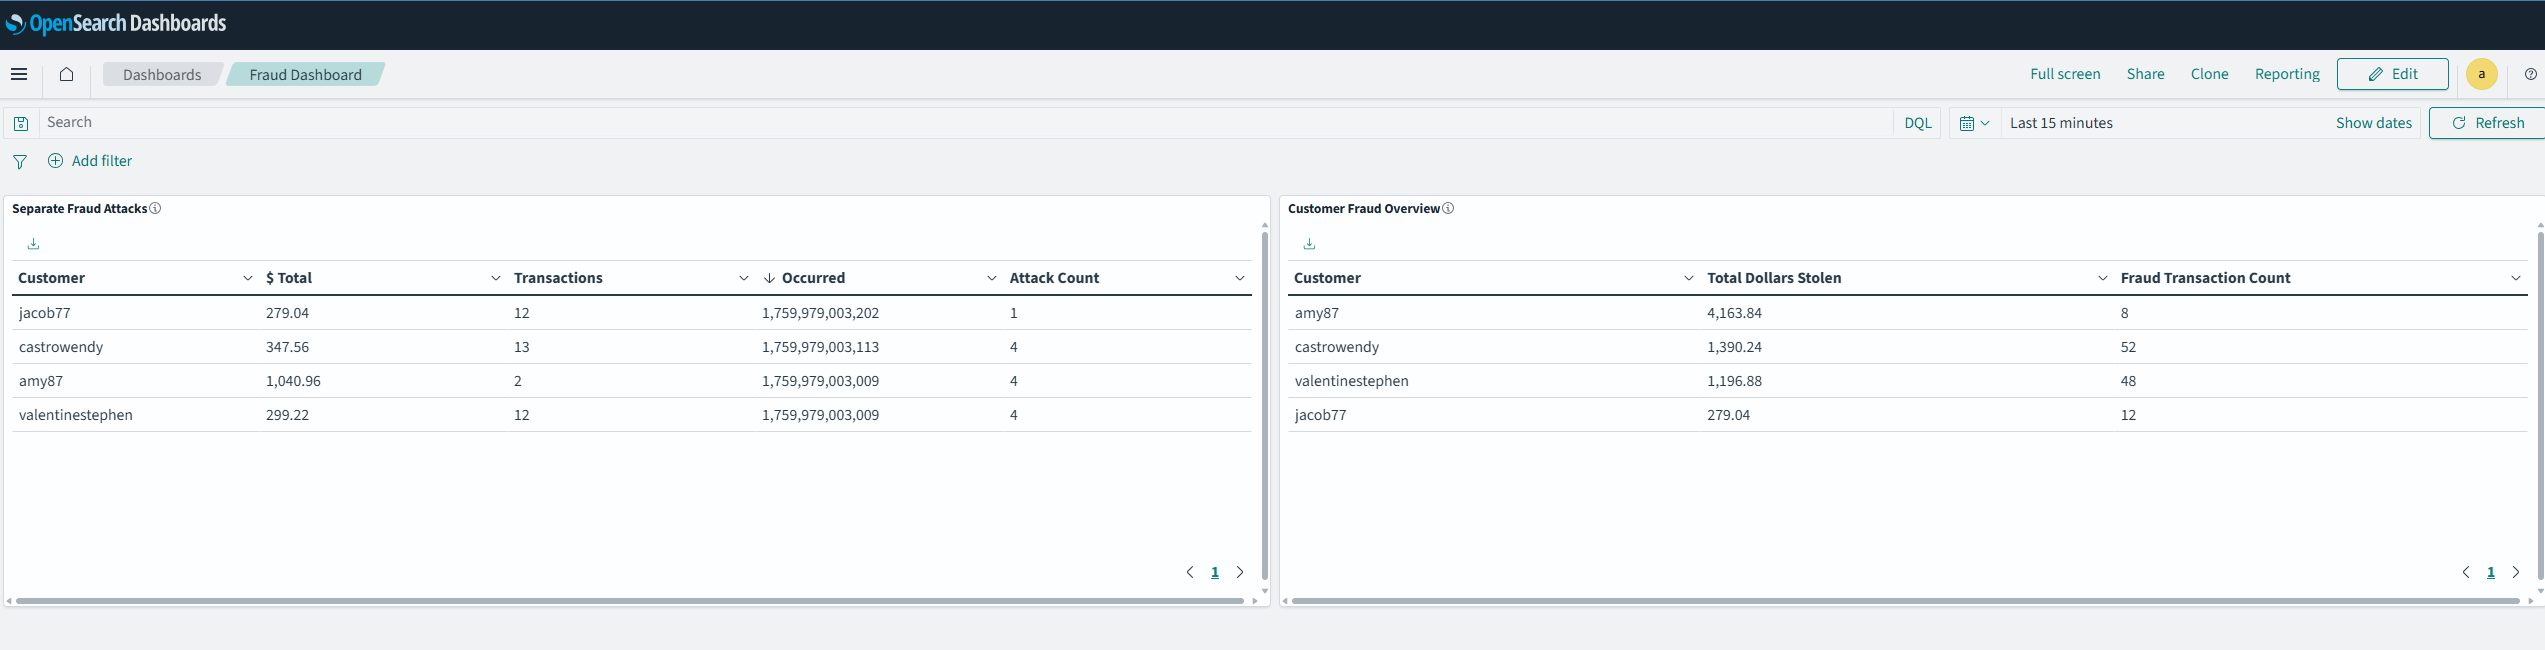
Task: Open the hamburger navigation menu
Action: 19,74
